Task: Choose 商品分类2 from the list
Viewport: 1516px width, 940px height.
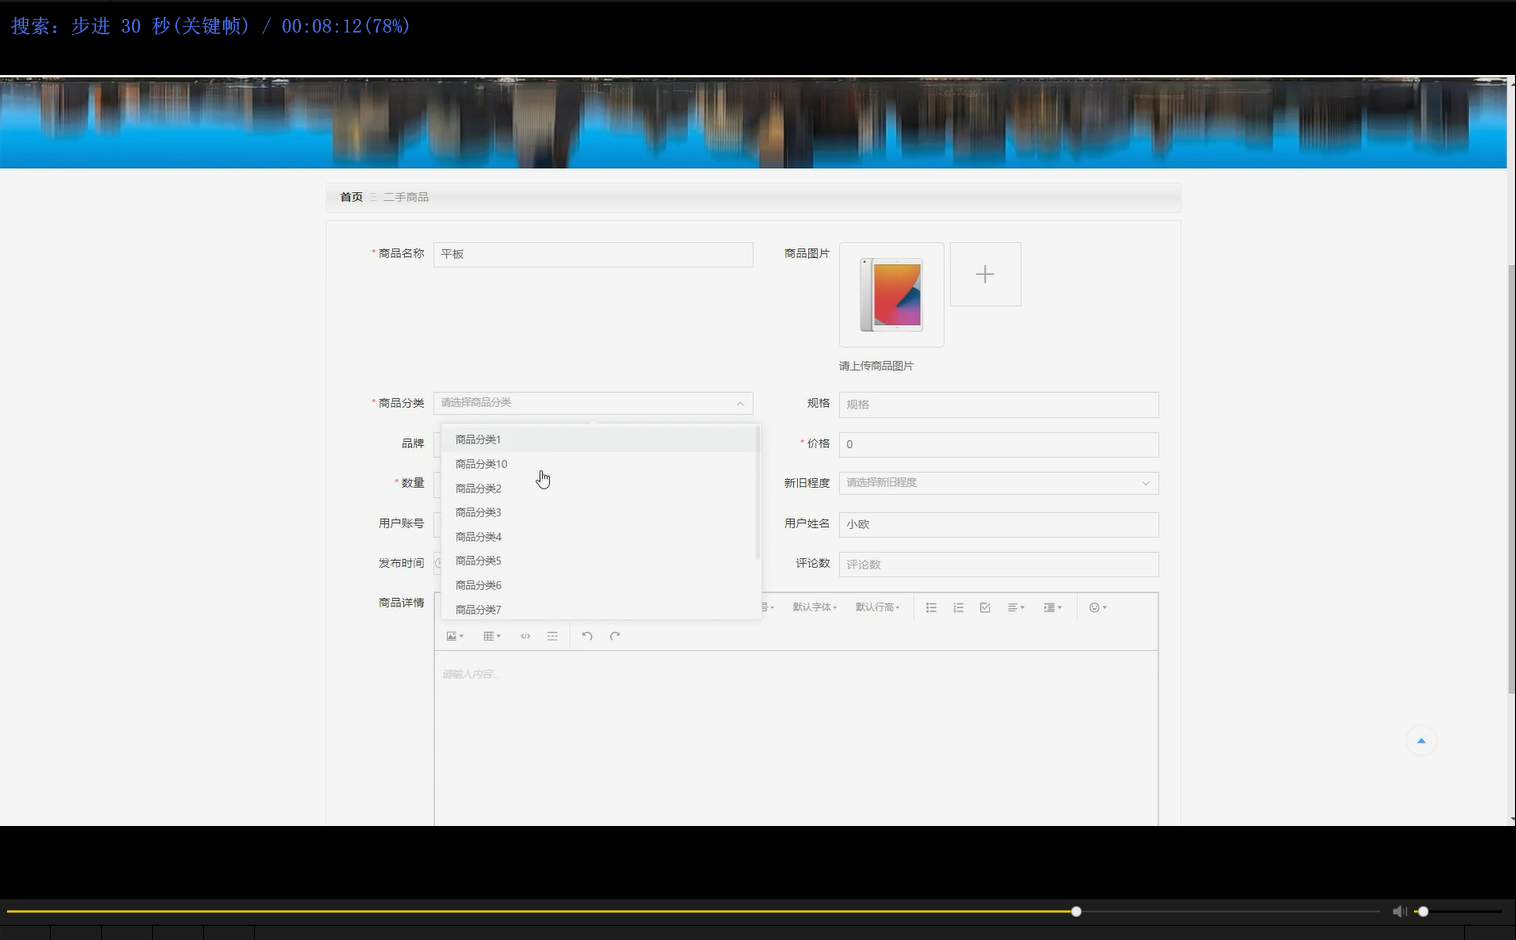Action: tap(598, 488)
